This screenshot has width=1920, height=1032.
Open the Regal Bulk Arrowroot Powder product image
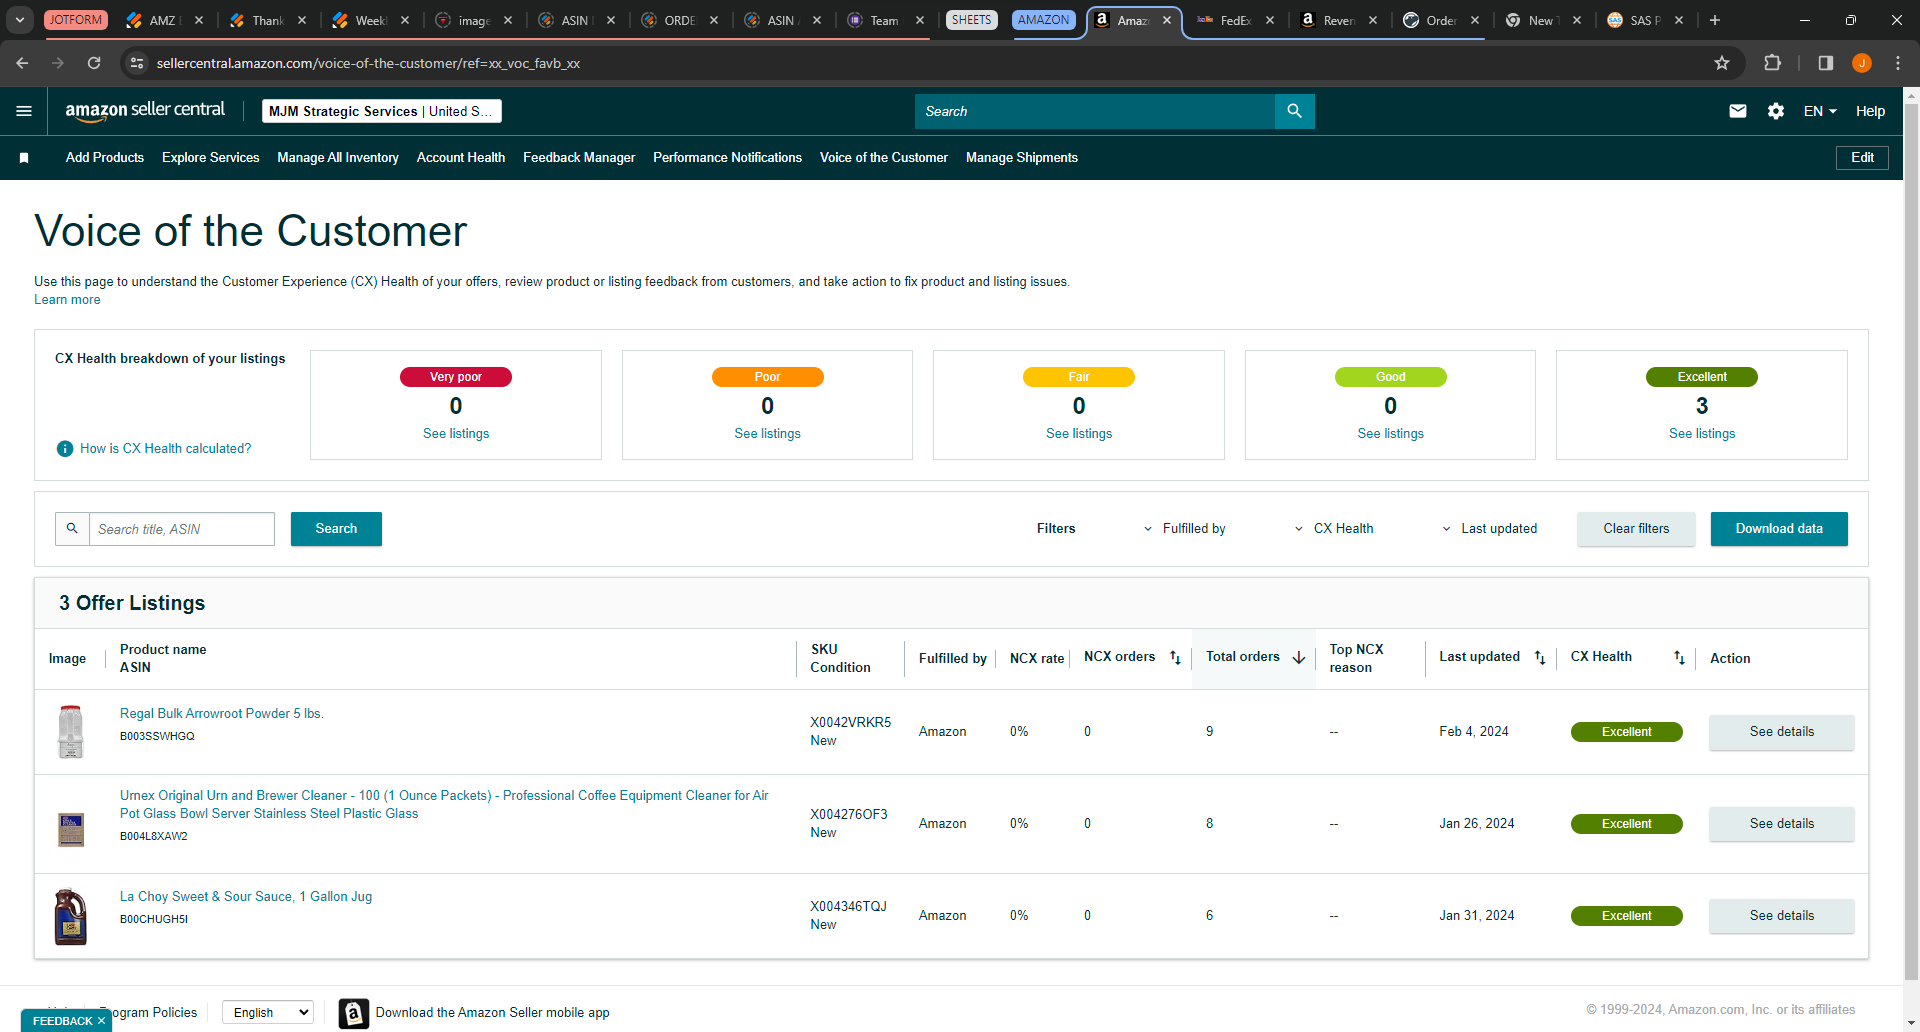pyautogui.click(x=70, y=732)
